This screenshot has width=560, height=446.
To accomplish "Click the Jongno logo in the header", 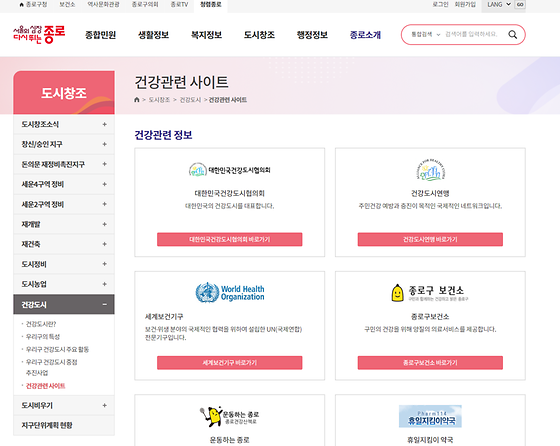I will (39, 34).
